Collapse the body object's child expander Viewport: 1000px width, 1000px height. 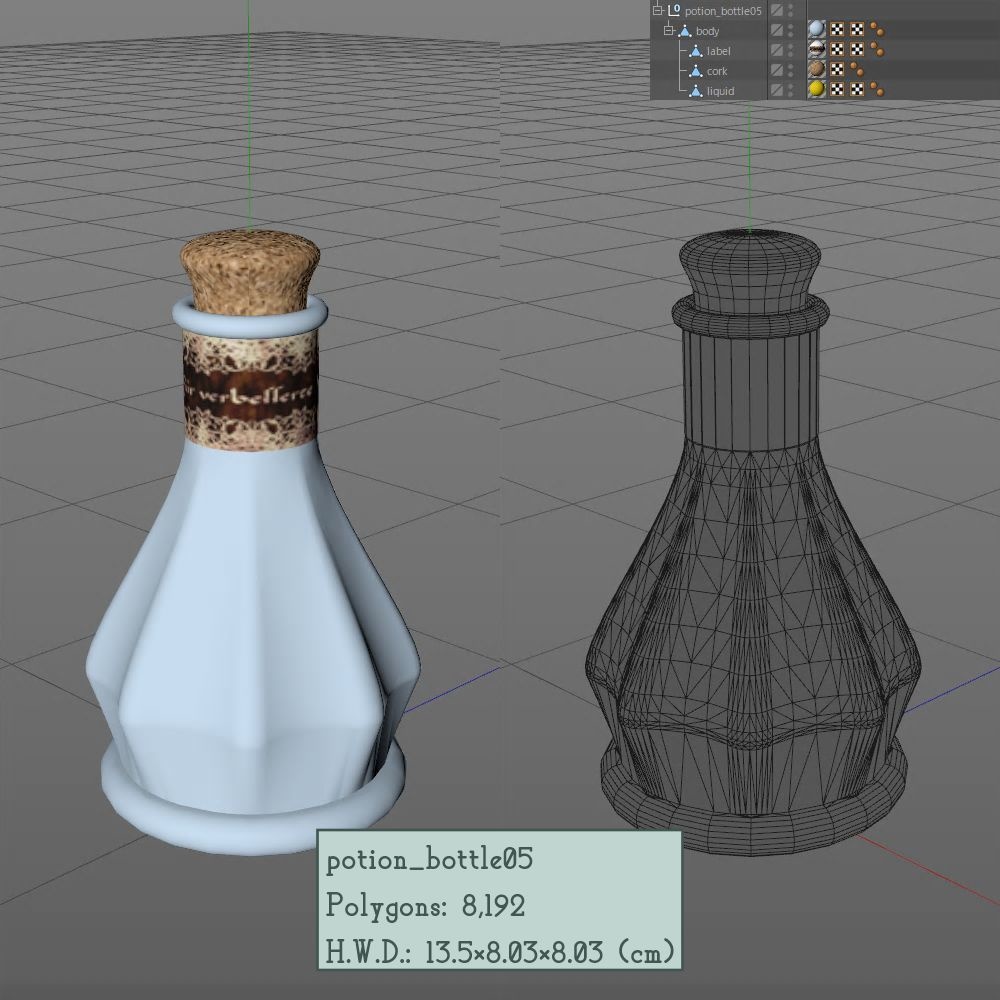pyautogui.click(x=667, y=30)
